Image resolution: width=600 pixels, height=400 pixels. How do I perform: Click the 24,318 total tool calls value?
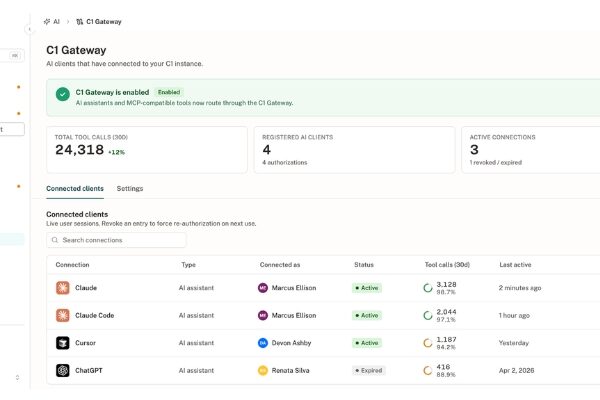click(80, 150)
